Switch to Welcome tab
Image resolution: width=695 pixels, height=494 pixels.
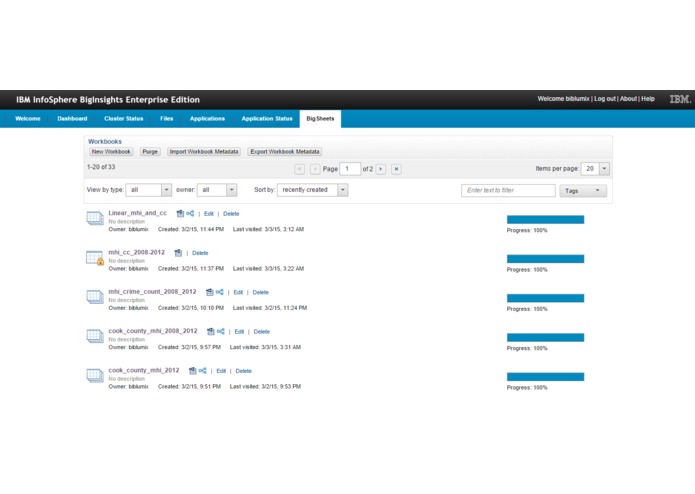click(x=27, y=119)
